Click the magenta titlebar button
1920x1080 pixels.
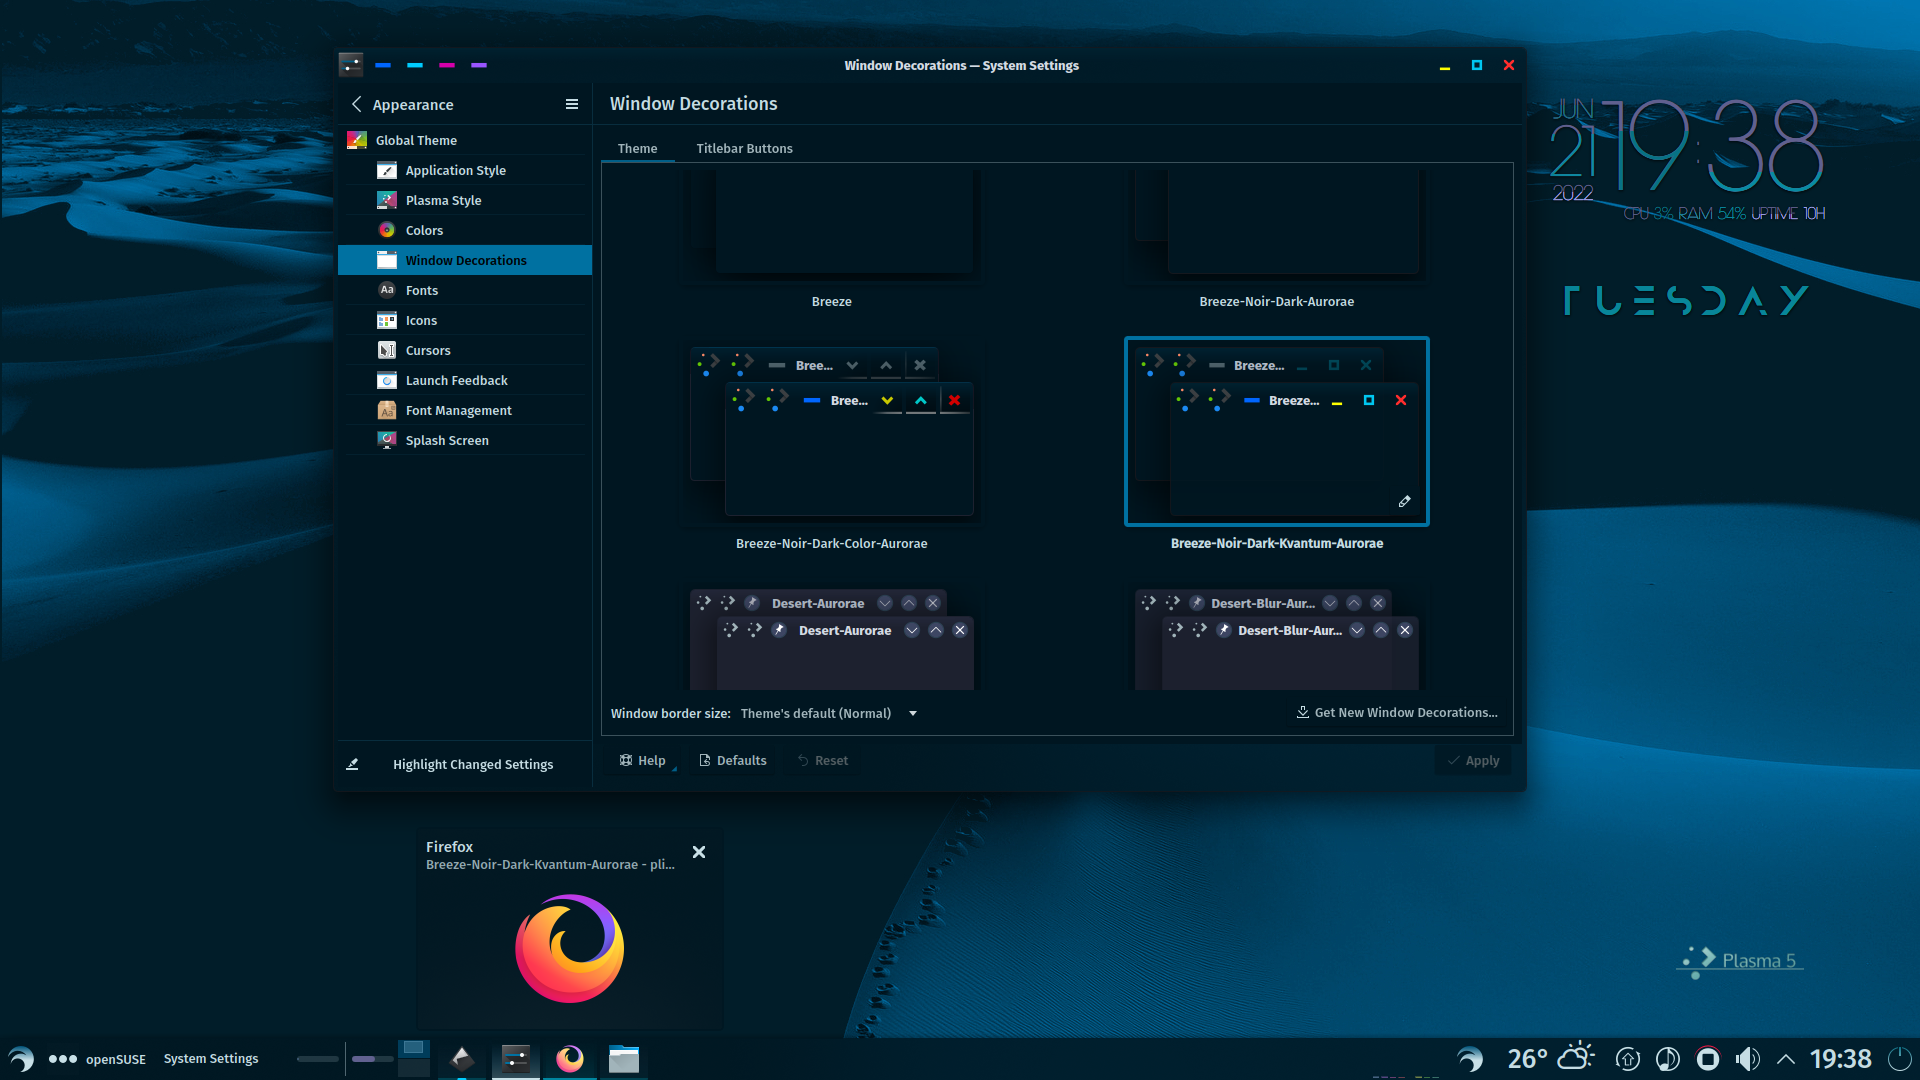coord(447,65)
